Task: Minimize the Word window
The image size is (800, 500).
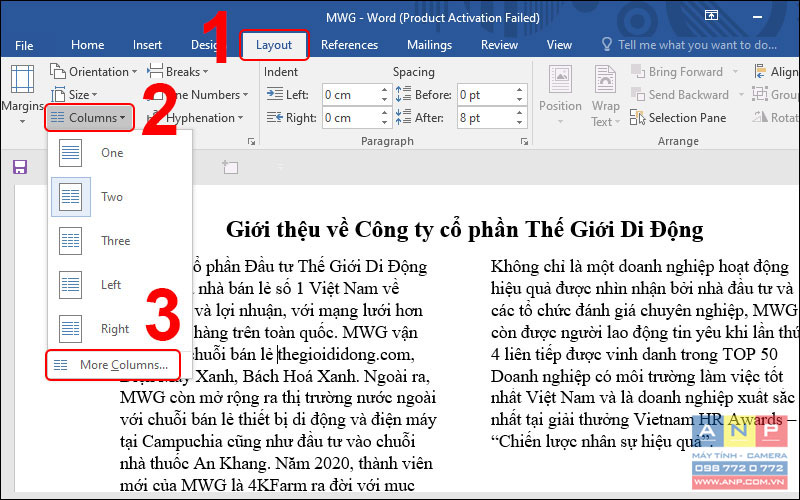Action: (x=757, y=17)
